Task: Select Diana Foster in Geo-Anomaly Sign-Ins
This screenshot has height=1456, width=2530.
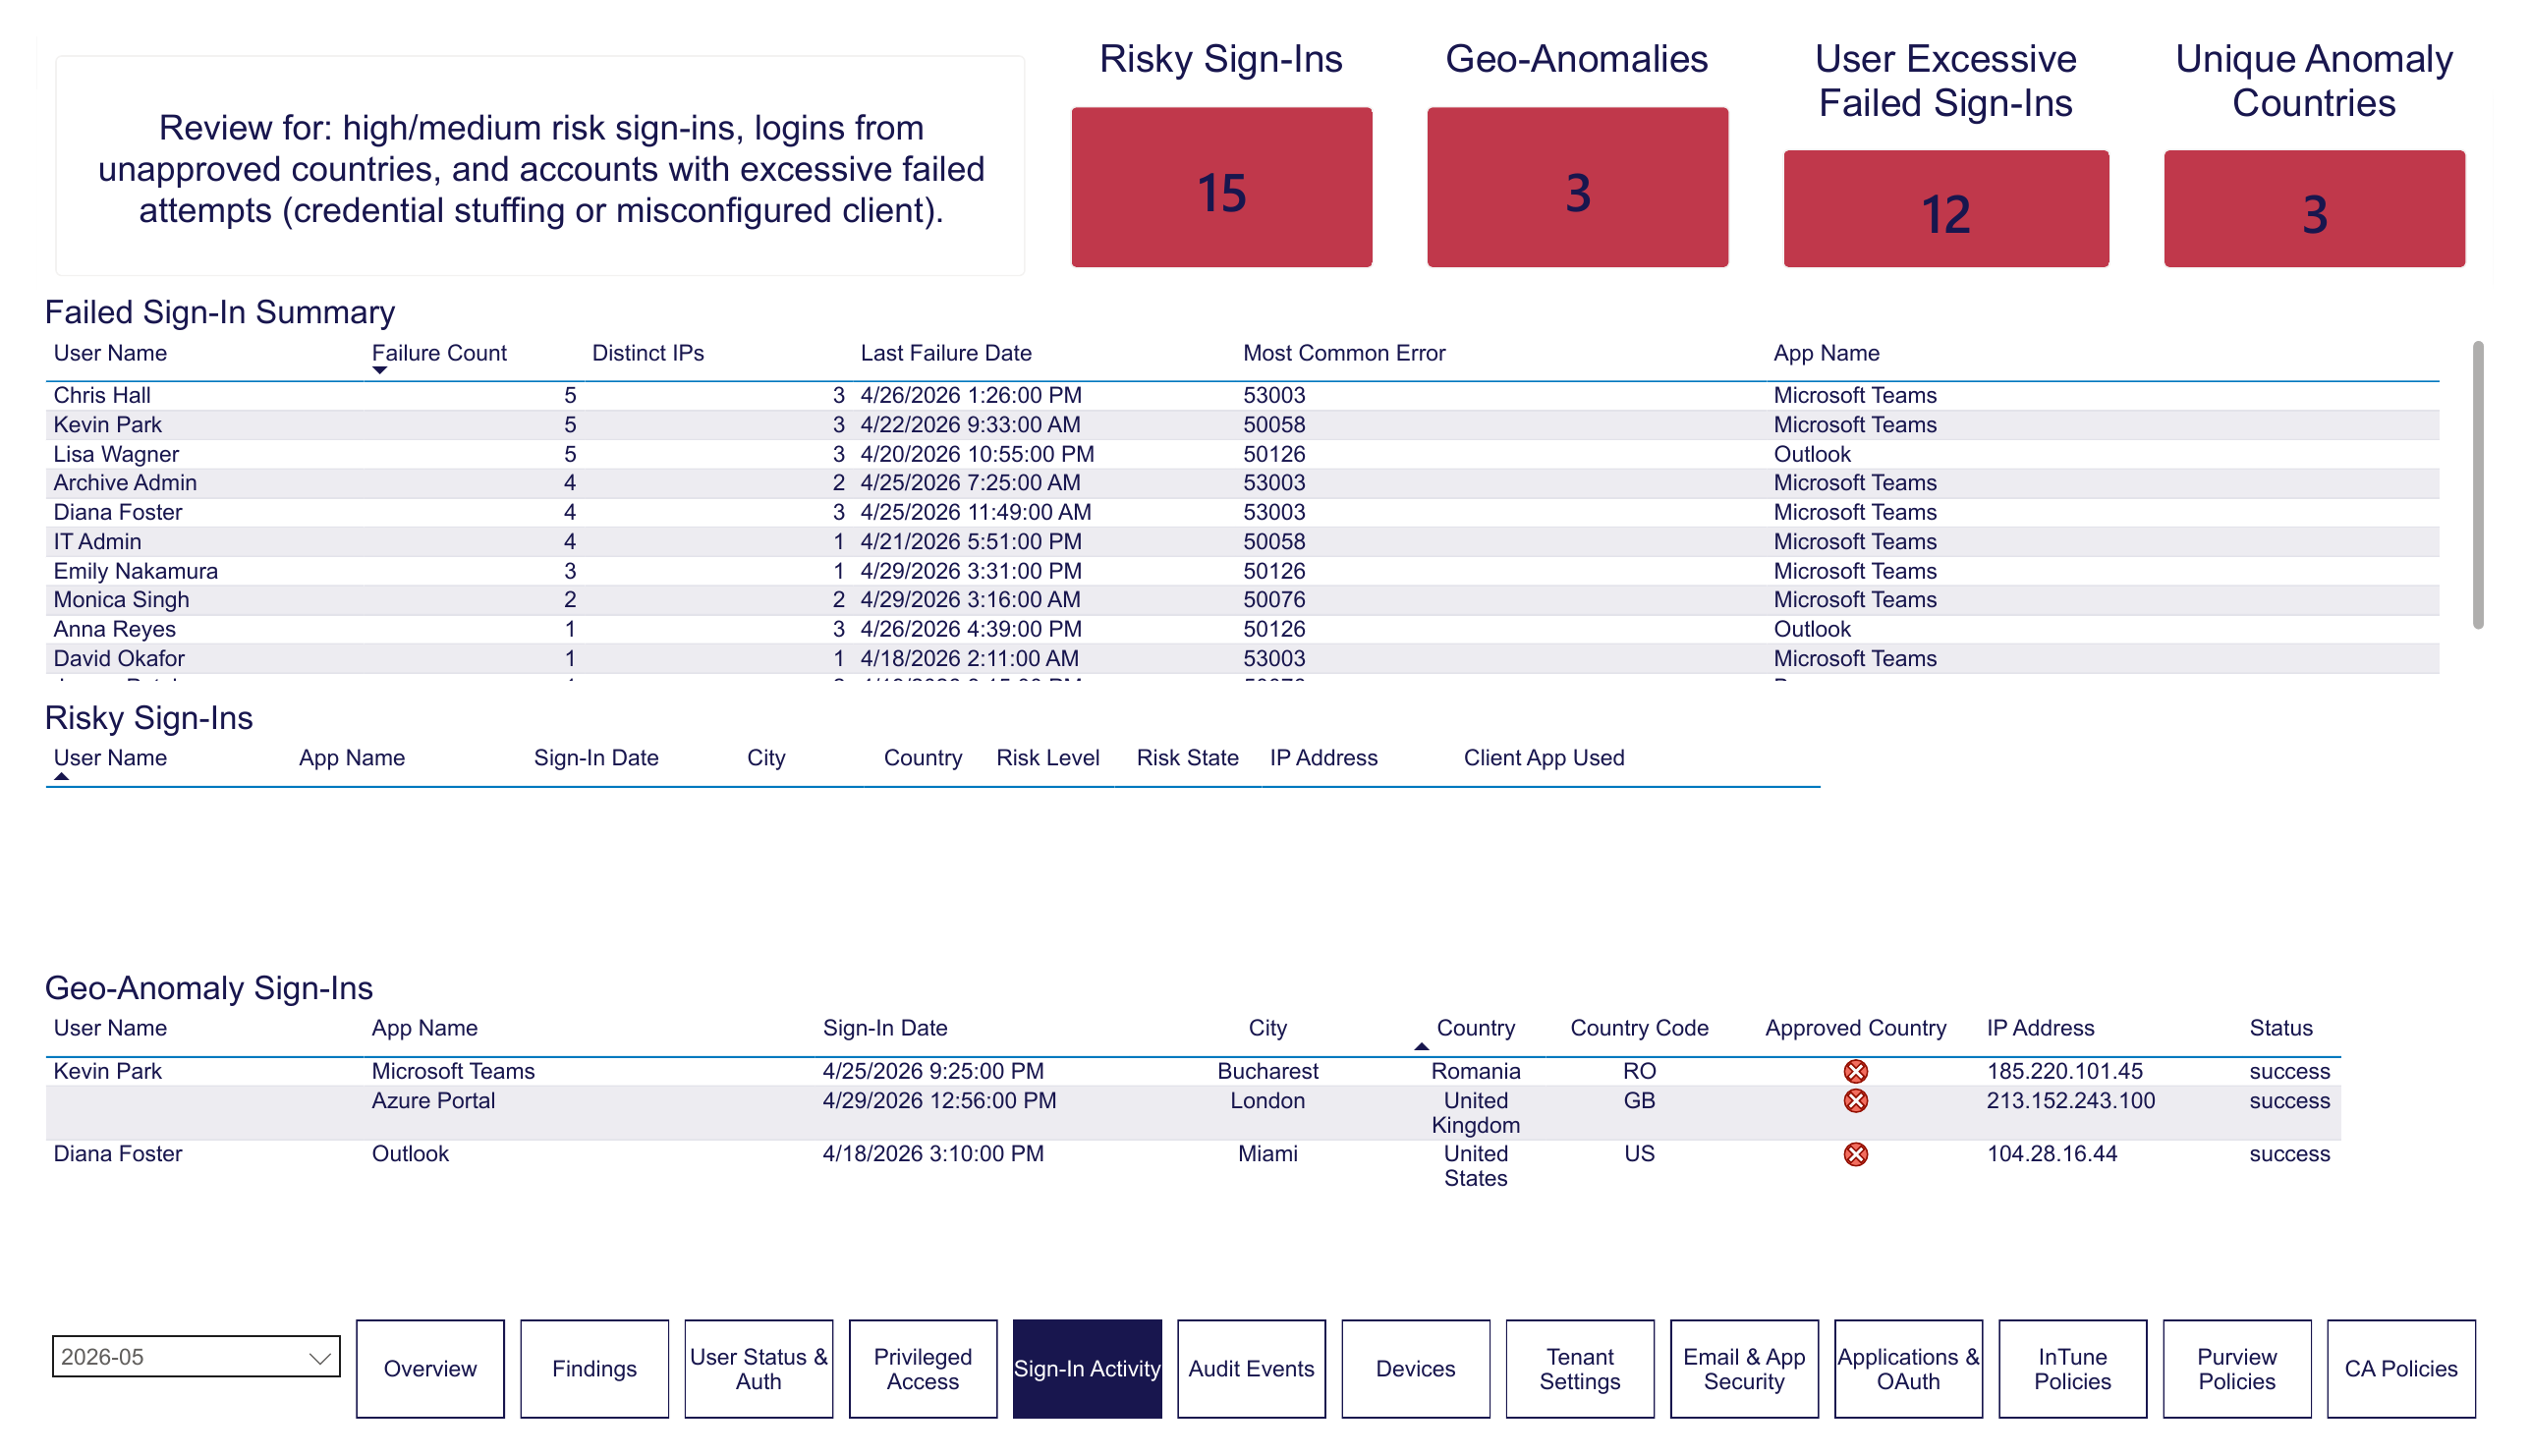Action: point(118,1154)
